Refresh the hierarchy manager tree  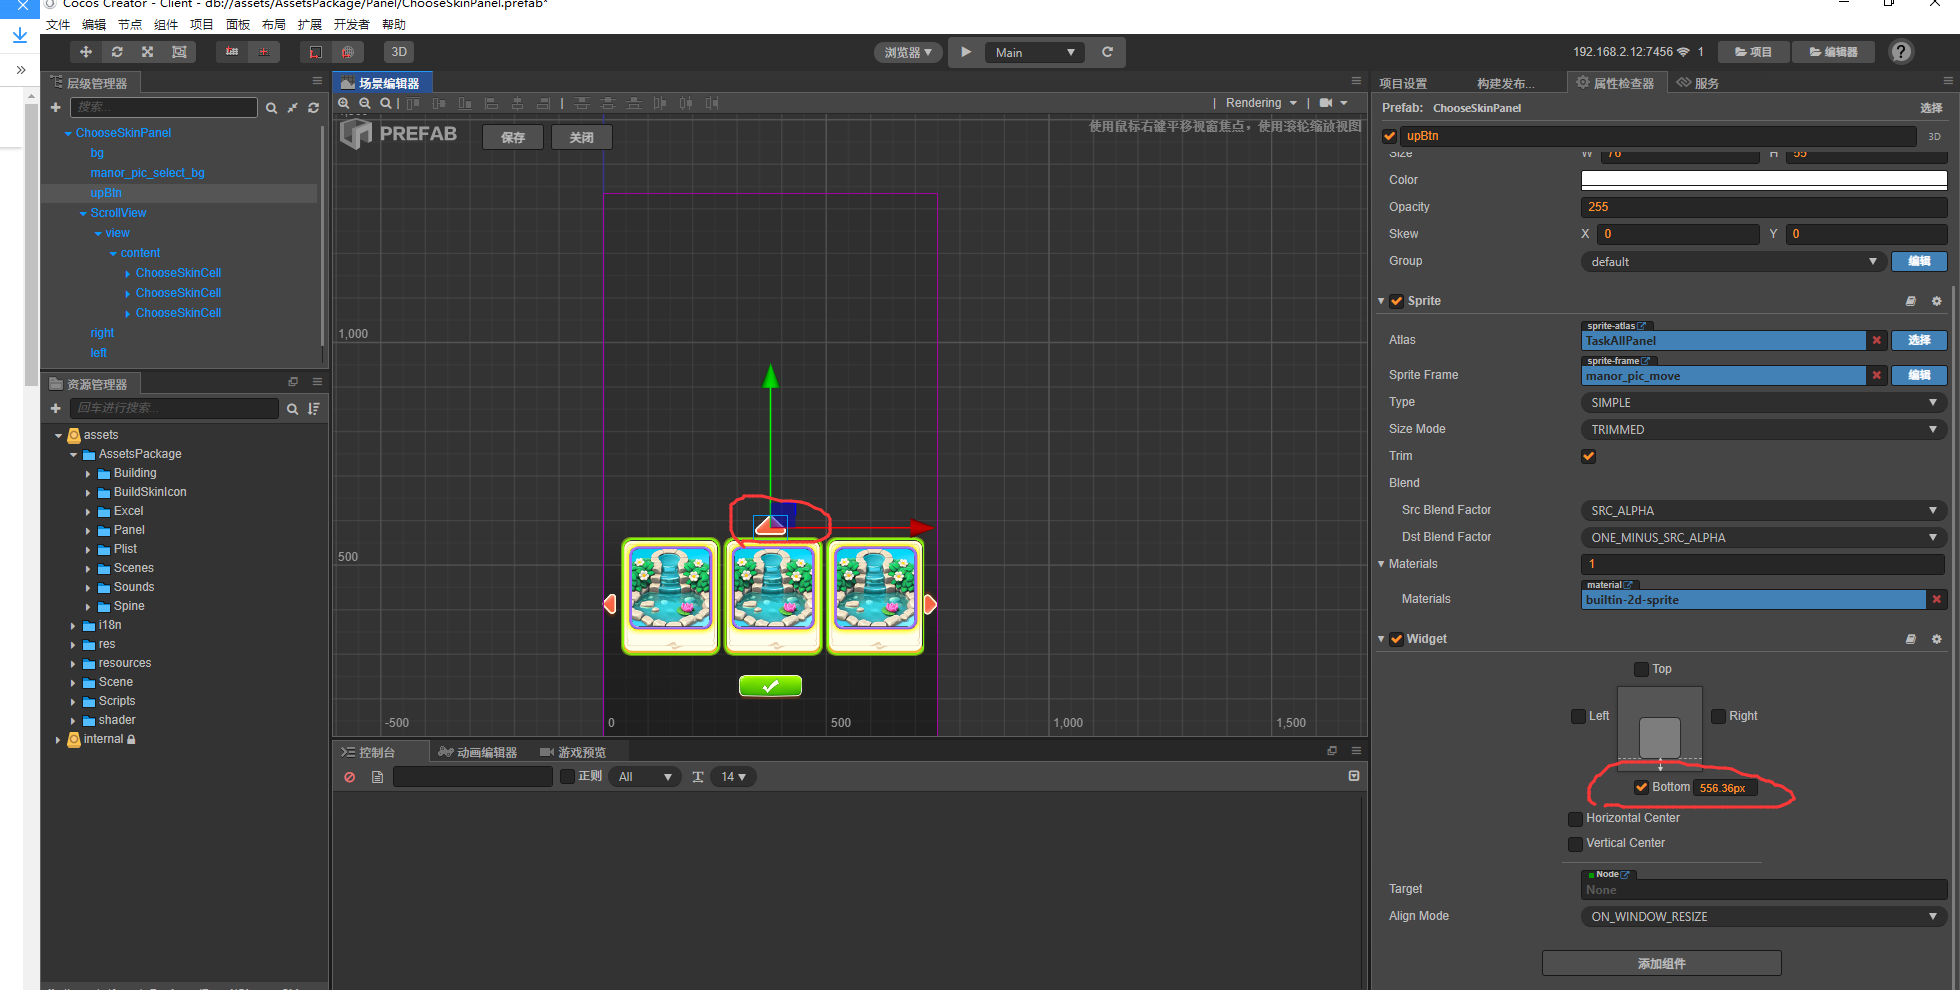pos(313,107)
